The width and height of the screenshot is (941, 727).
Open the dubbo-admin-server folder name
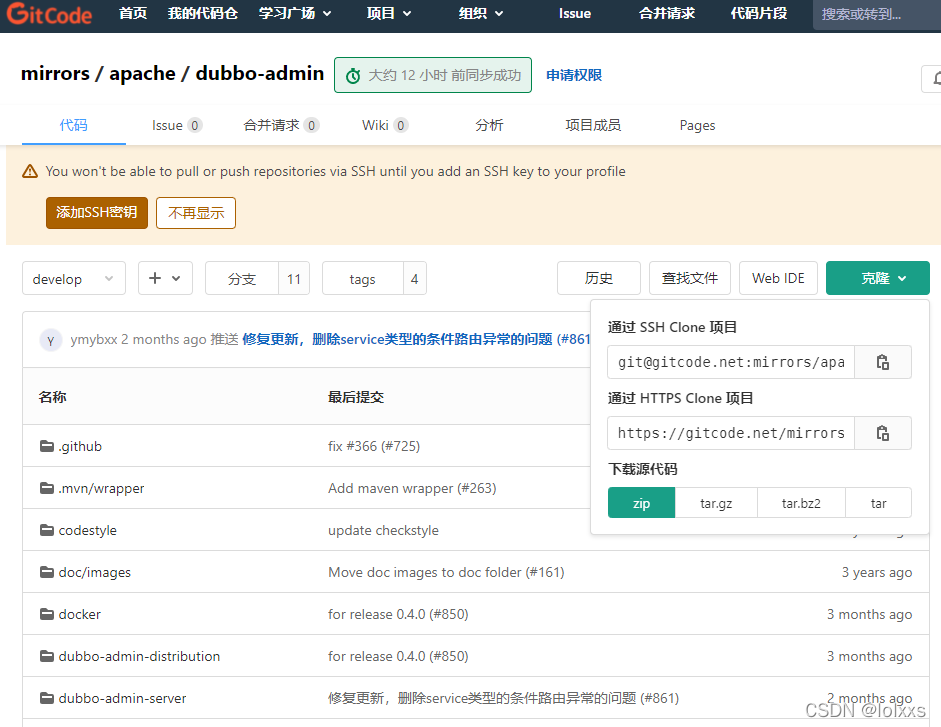[122, 698]
